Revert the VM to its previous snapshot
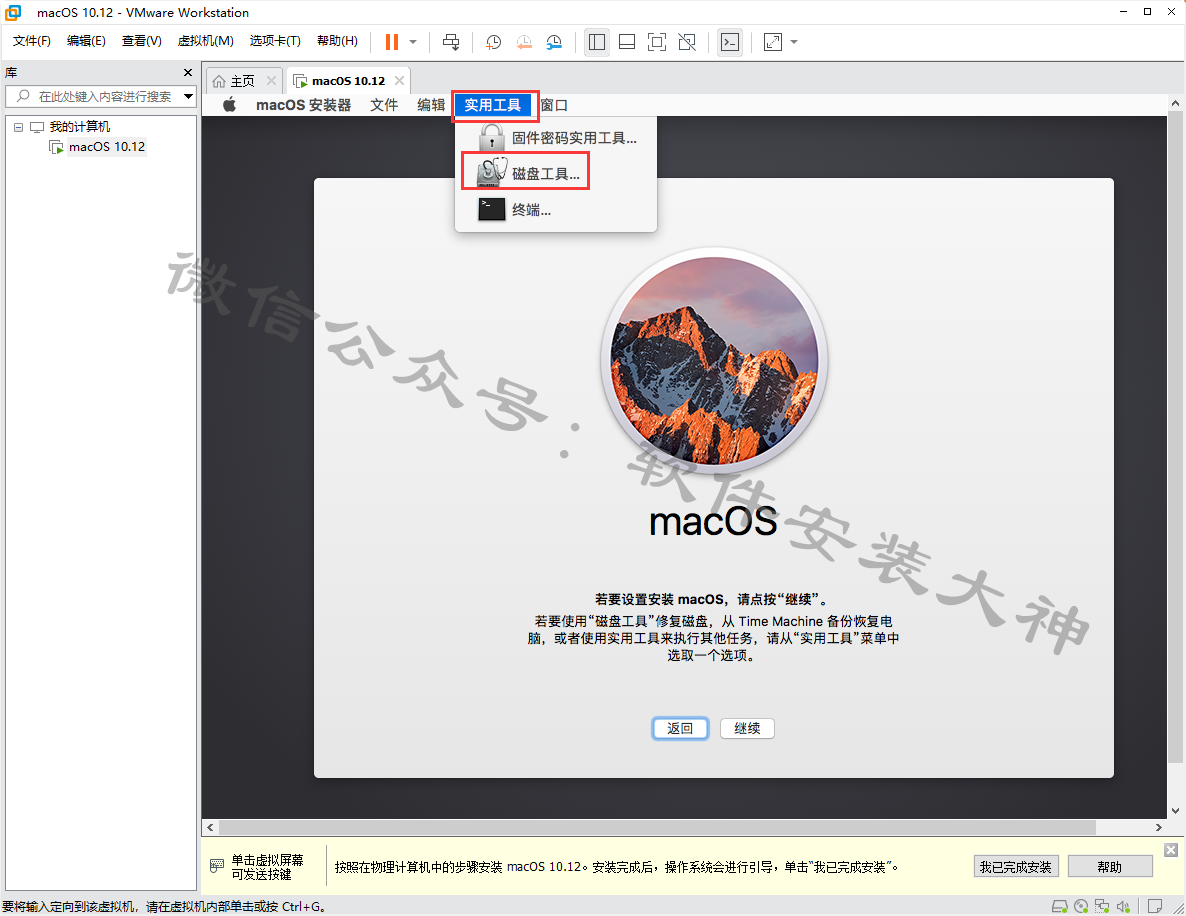This screenshot has height=916, width=1186. 523,42
